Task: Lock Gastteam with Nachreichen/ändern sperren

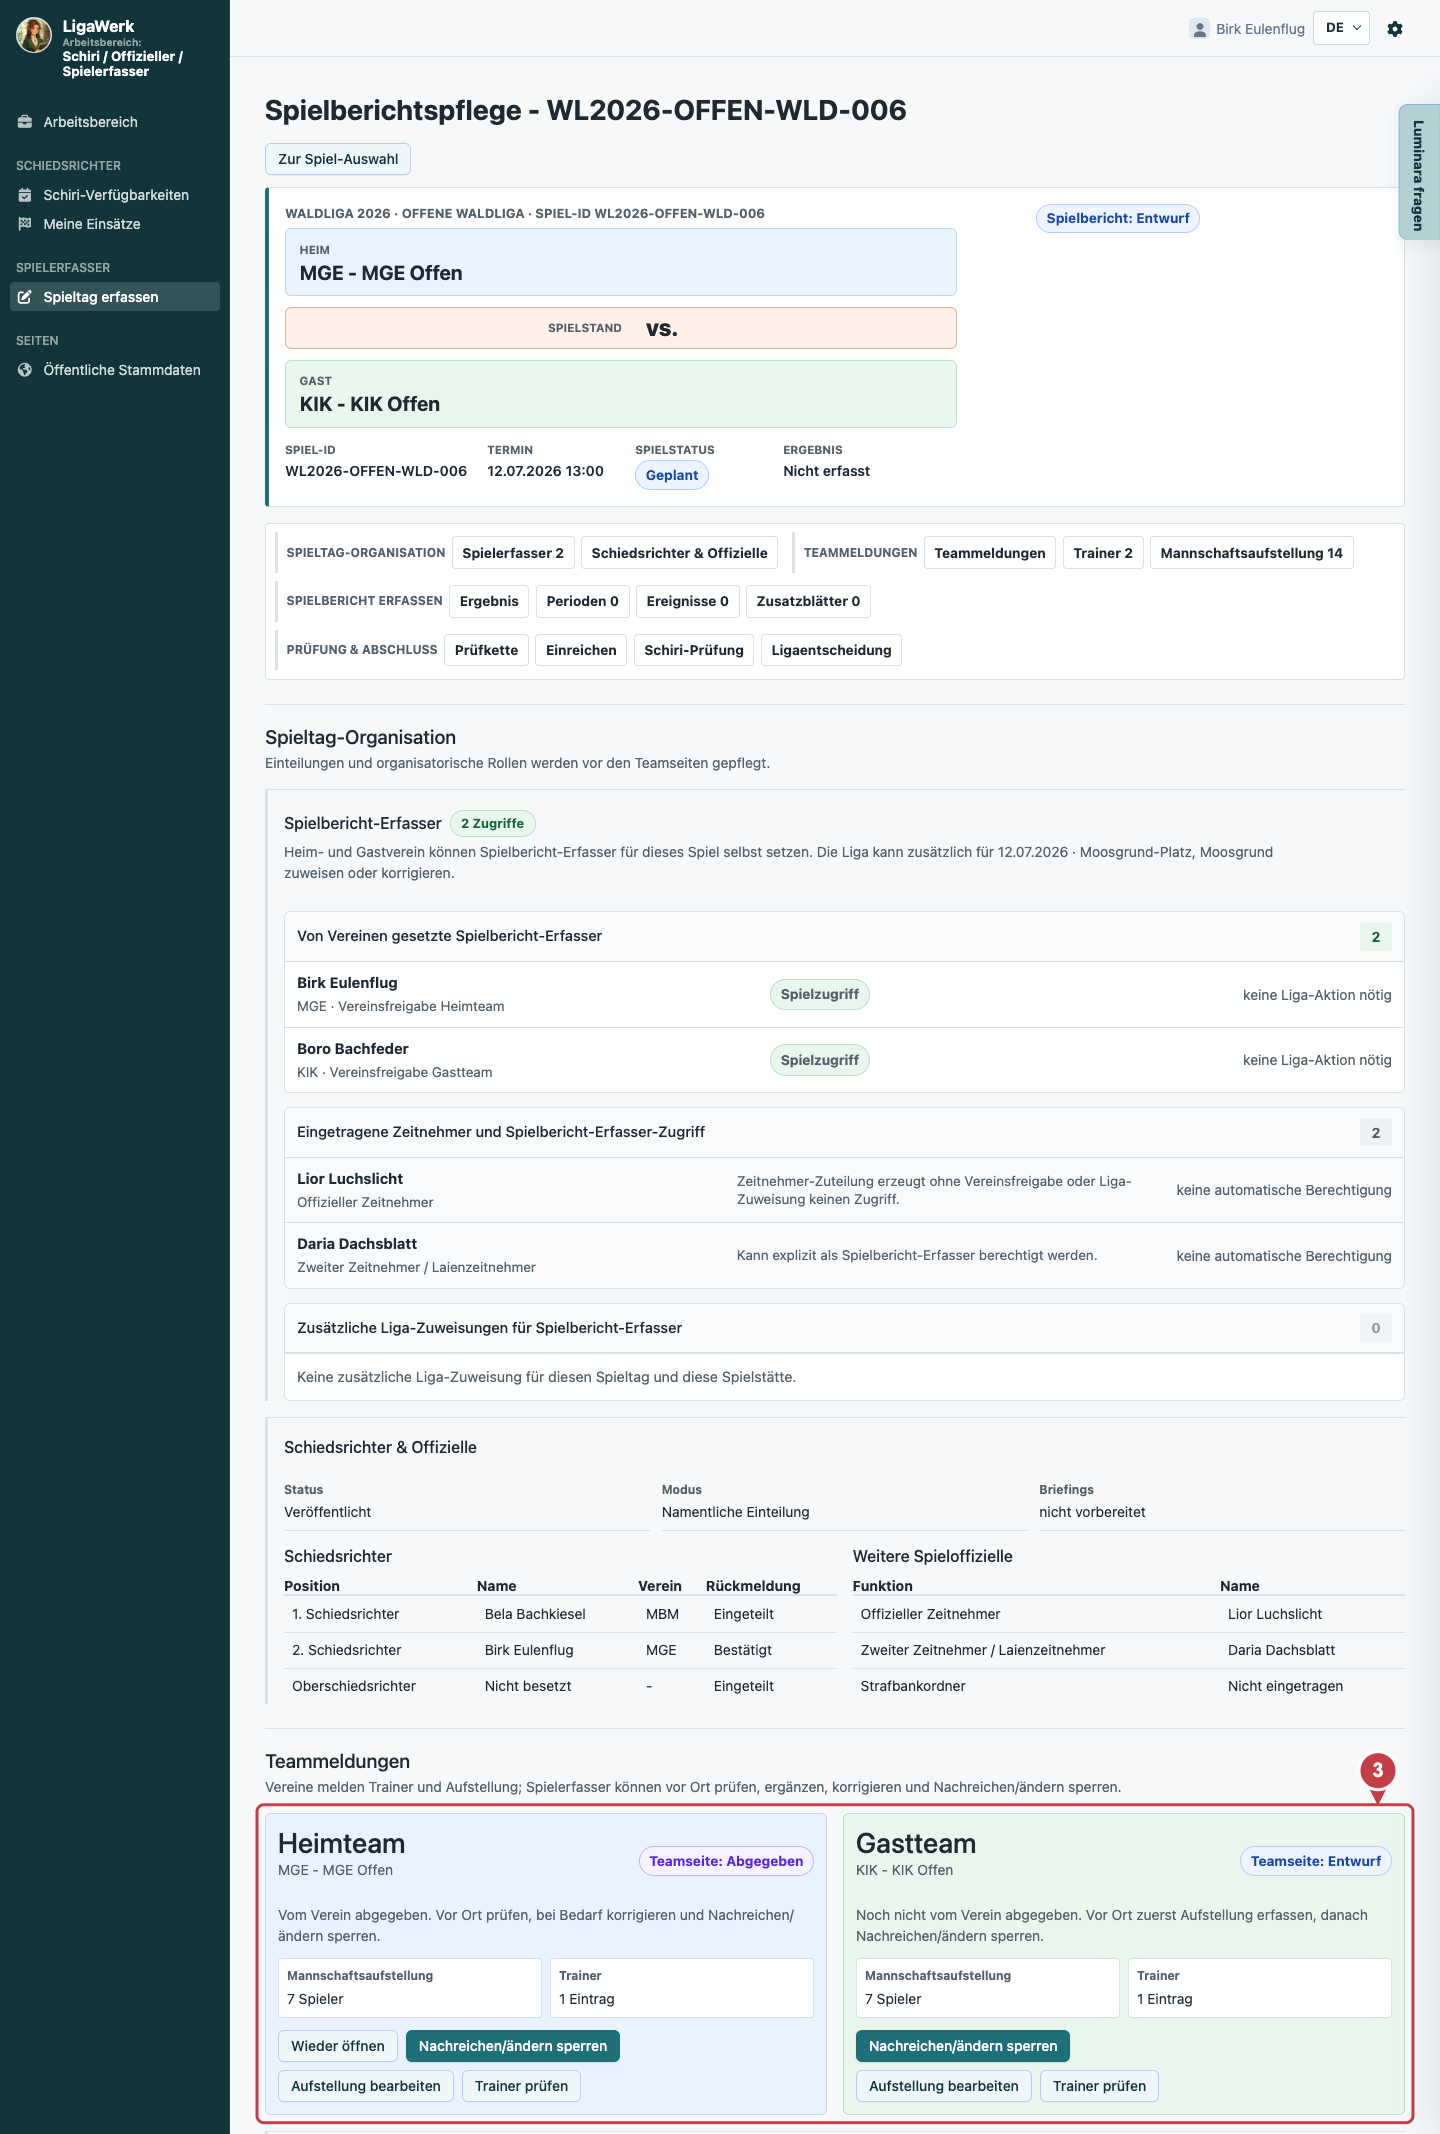Action: 963,2046
